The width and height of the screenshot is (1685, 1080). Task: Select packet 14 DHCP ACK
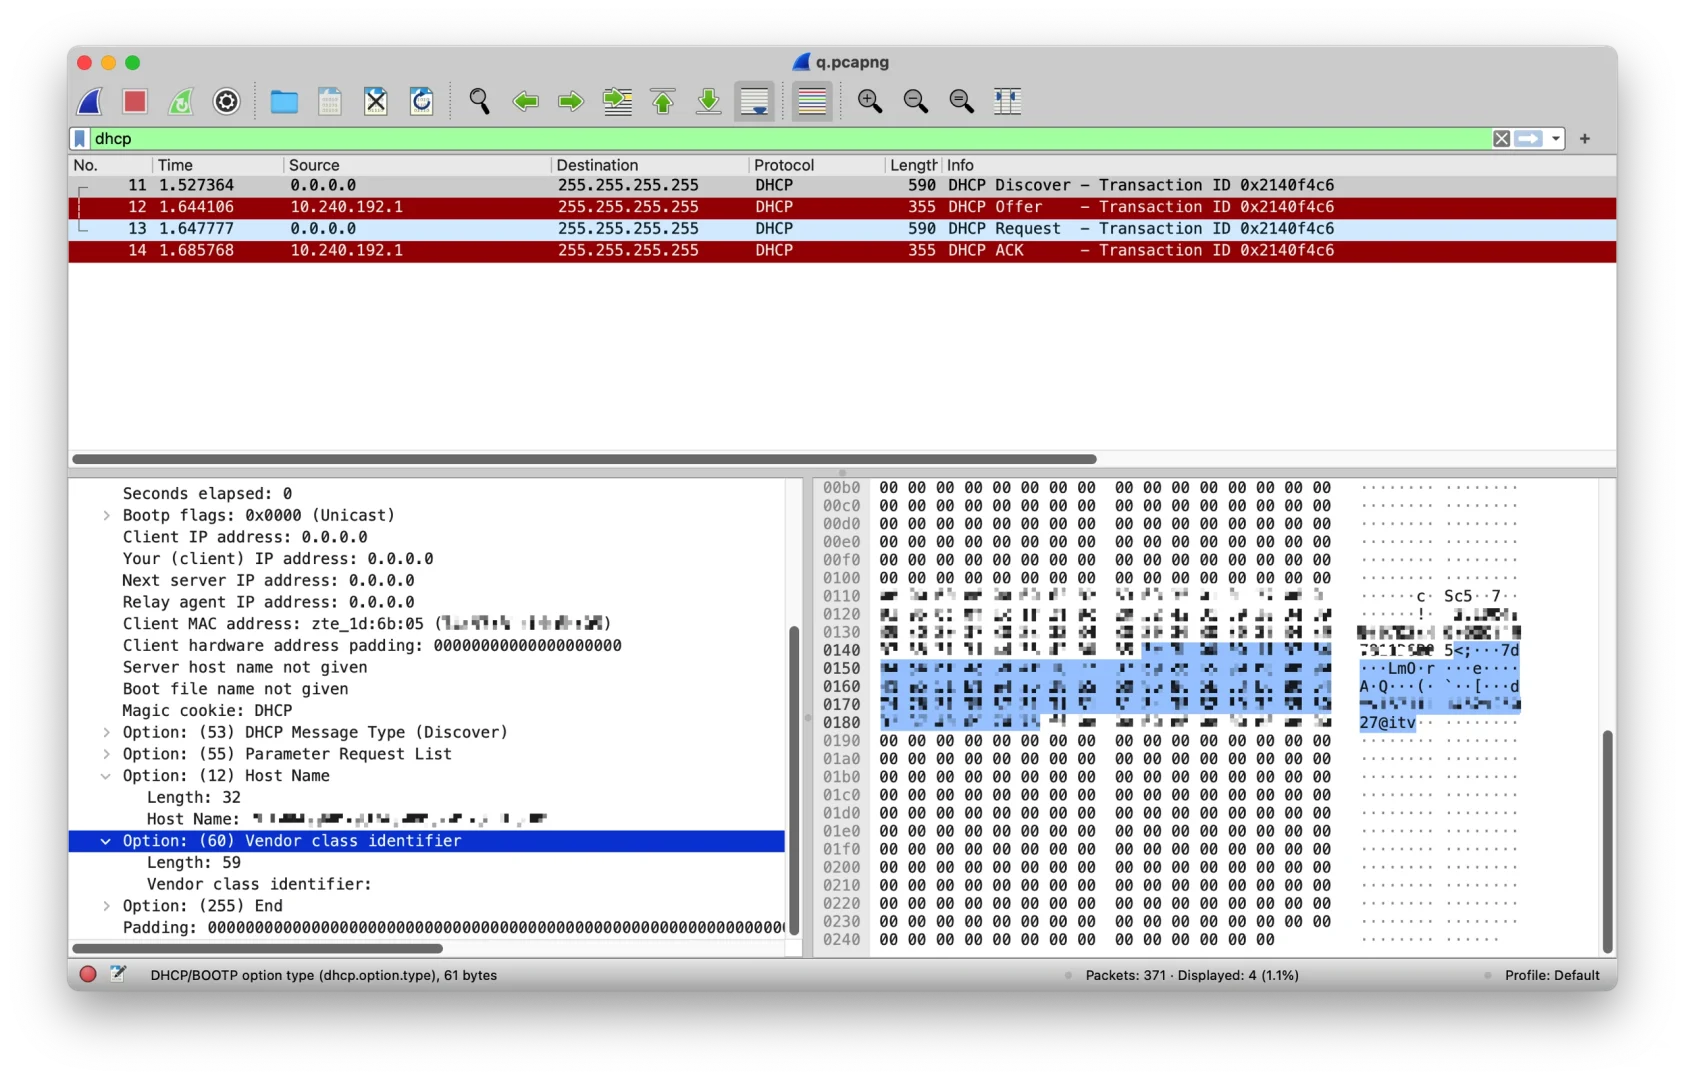point(842,251)
